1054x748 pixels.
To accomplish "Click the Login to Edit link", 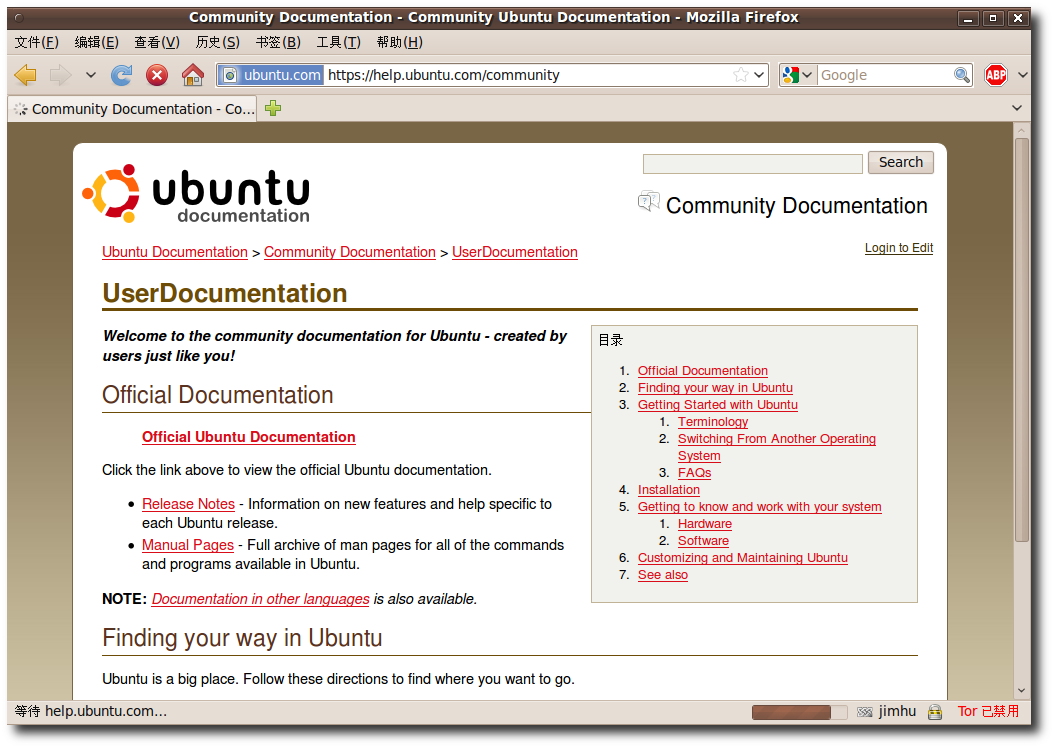I will [x=899, y=248].
